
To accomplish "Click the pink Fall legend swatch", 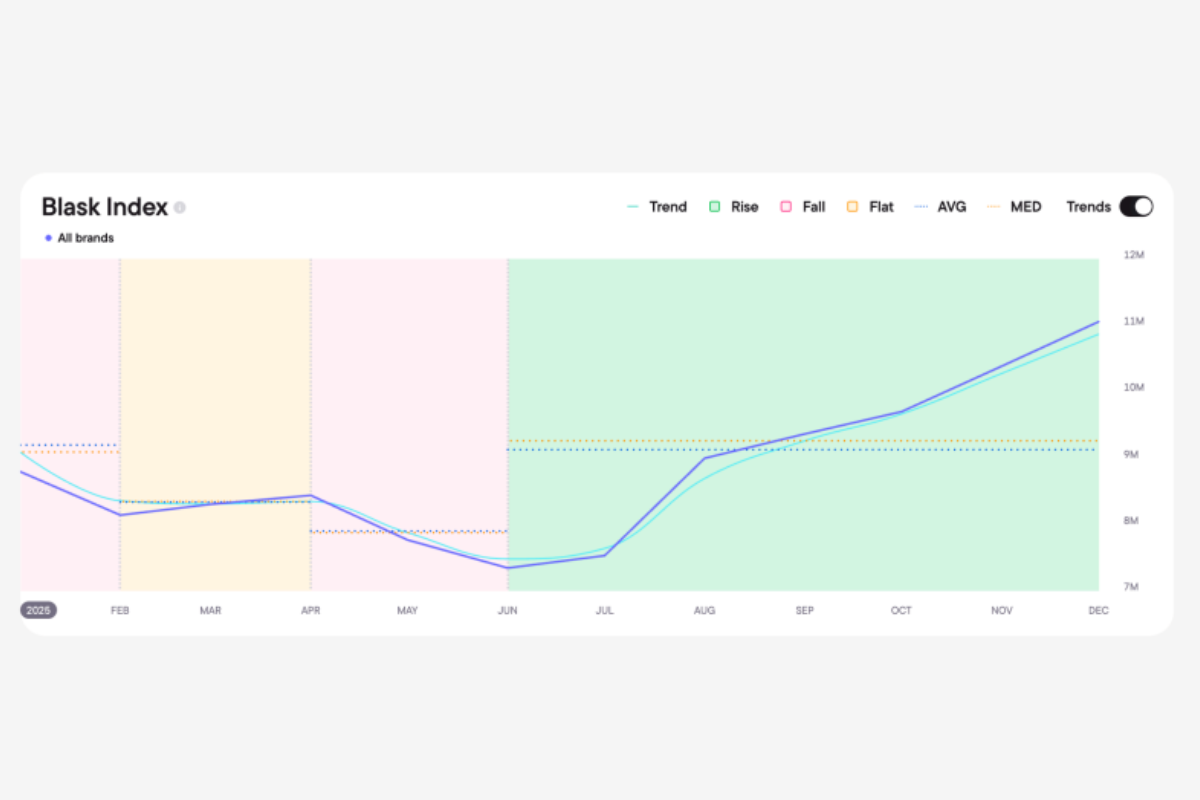I will 786,207.
